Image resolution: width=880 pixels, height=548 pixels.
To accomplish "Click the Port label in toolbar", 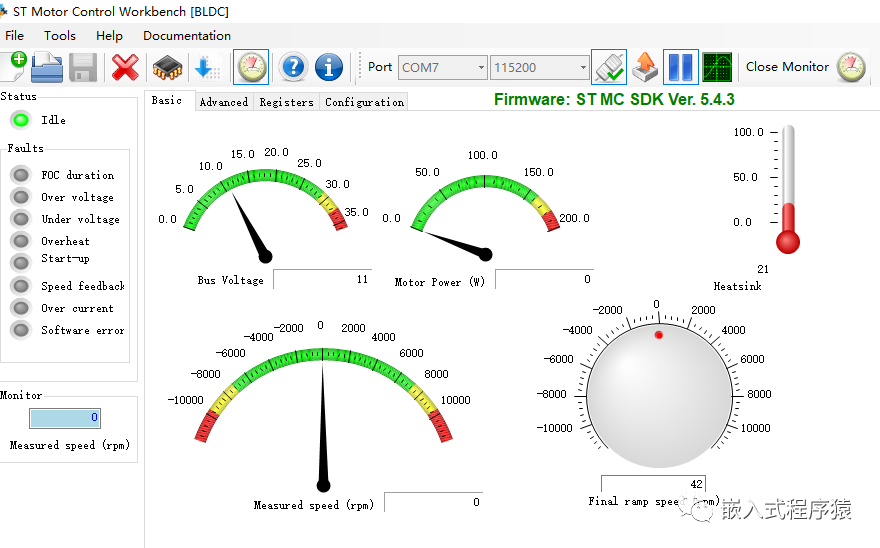I will coord(380,67).
